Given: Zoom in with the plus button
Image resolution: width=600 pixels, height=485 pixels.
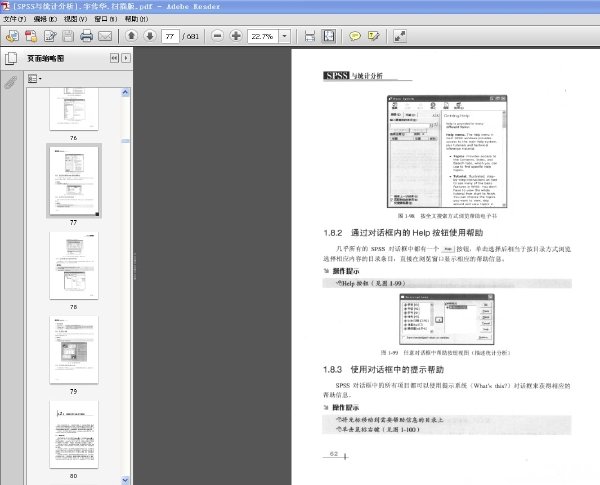Looking at the screenshot, I should click(x=236, y=36).
